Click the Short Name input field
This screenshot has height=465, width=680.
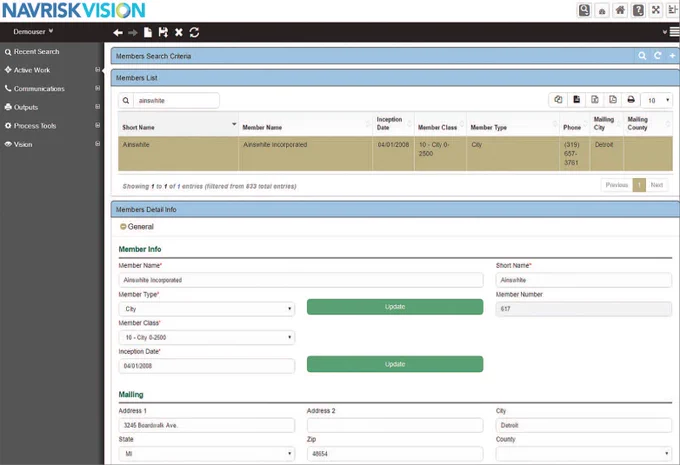point(584,280)
